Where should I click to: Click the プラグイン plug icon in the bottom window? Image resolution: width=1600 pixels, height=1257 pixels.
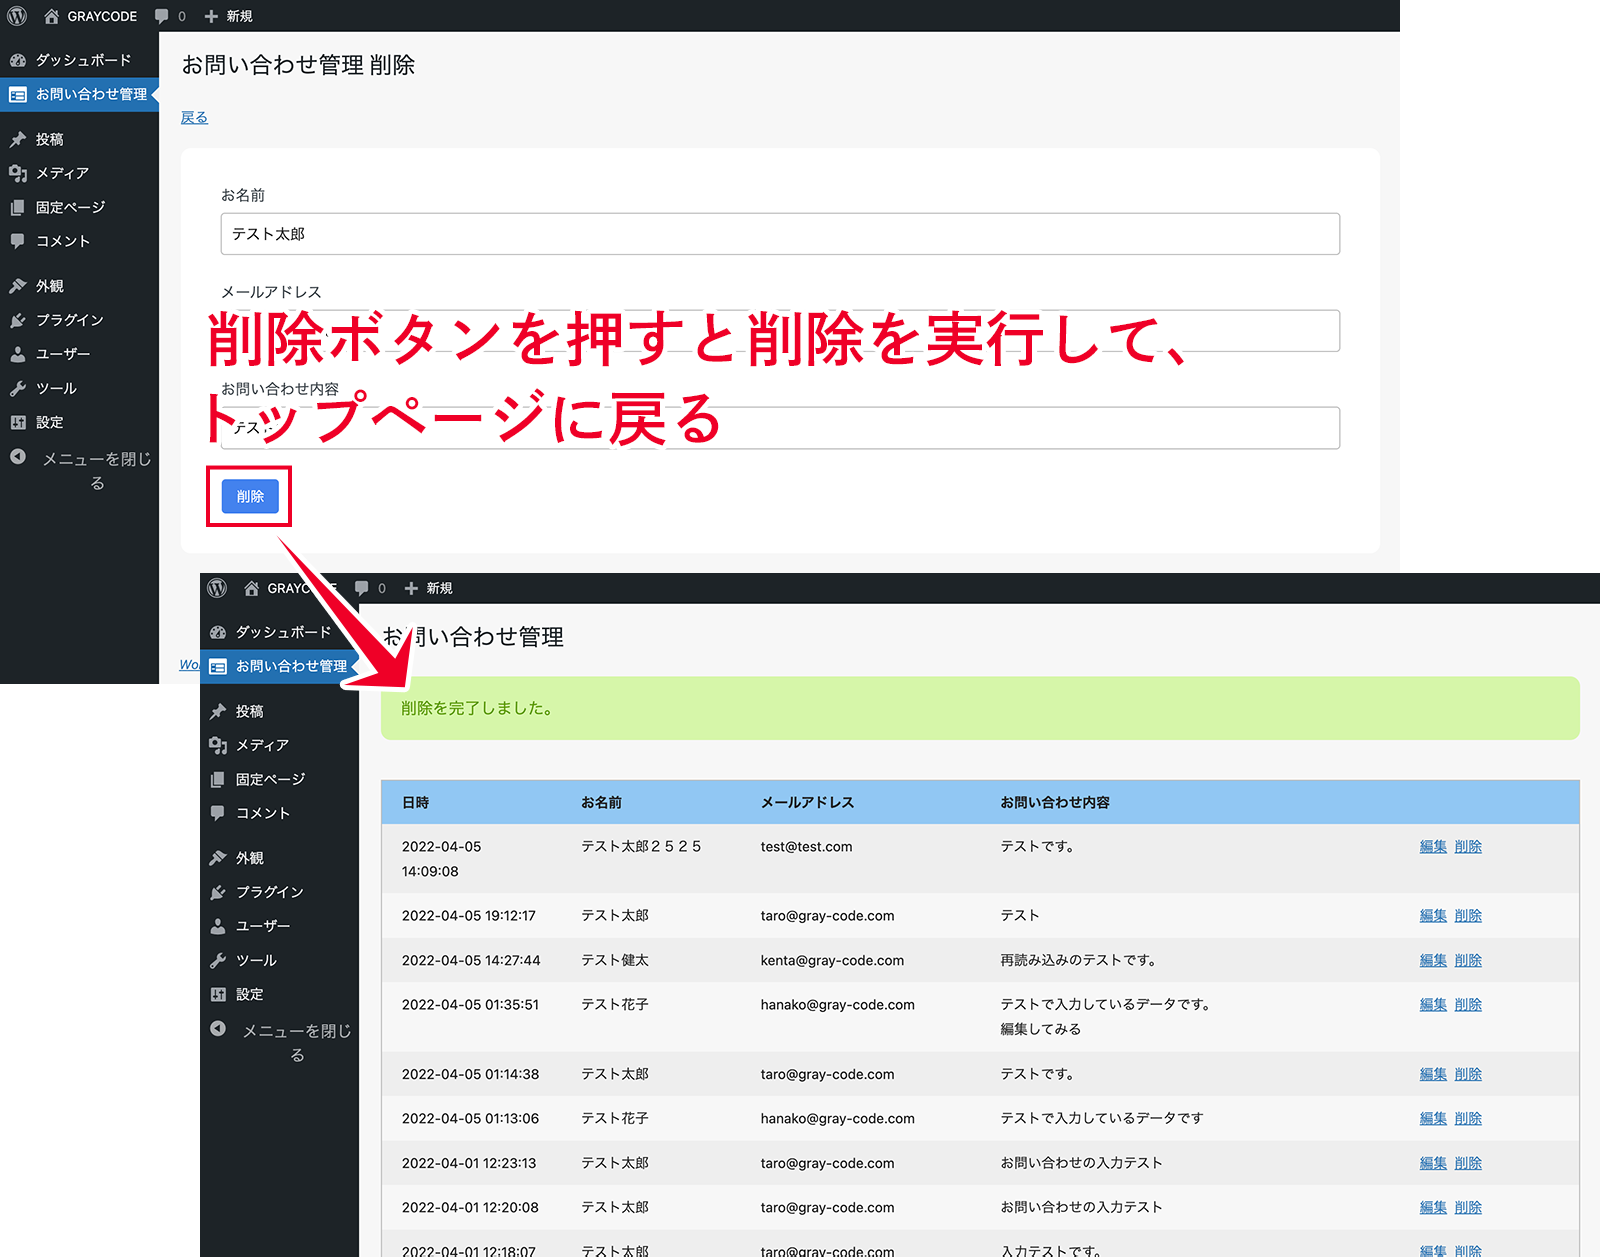[218, 892]
